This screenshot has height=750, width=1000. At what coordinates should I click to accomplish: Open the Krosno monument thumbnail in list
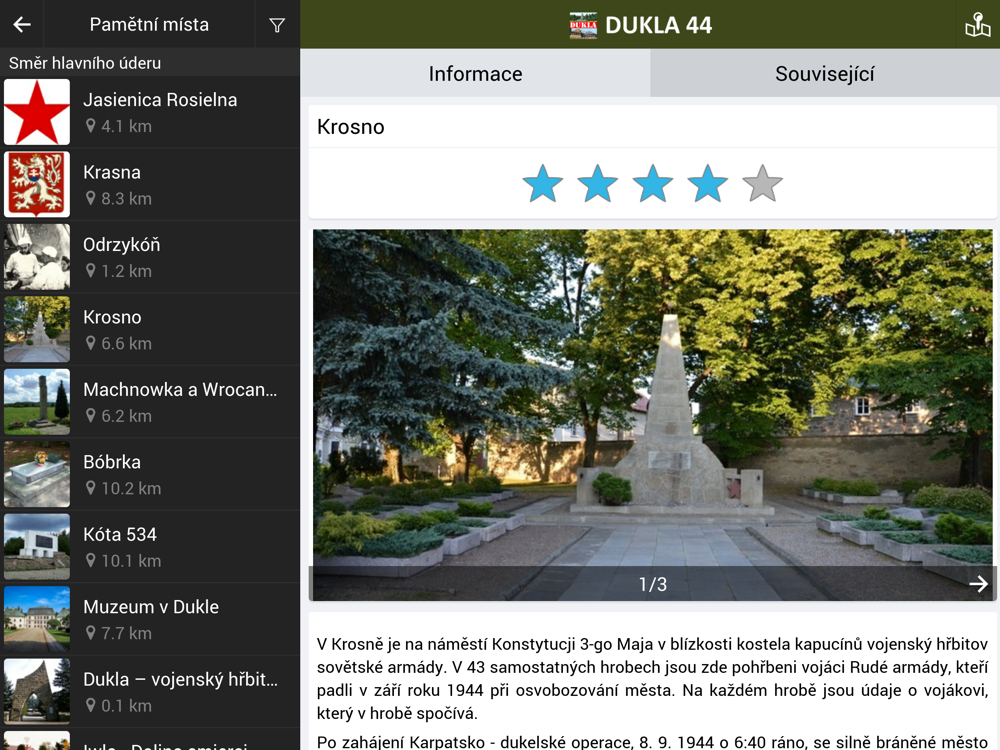(37, 329)
